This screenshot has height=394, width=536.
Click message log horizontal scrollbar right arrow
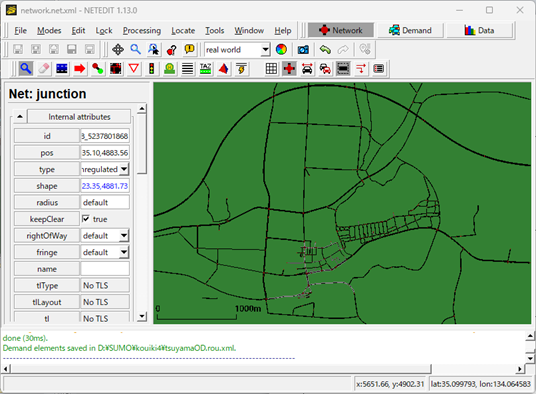point(520,369)
